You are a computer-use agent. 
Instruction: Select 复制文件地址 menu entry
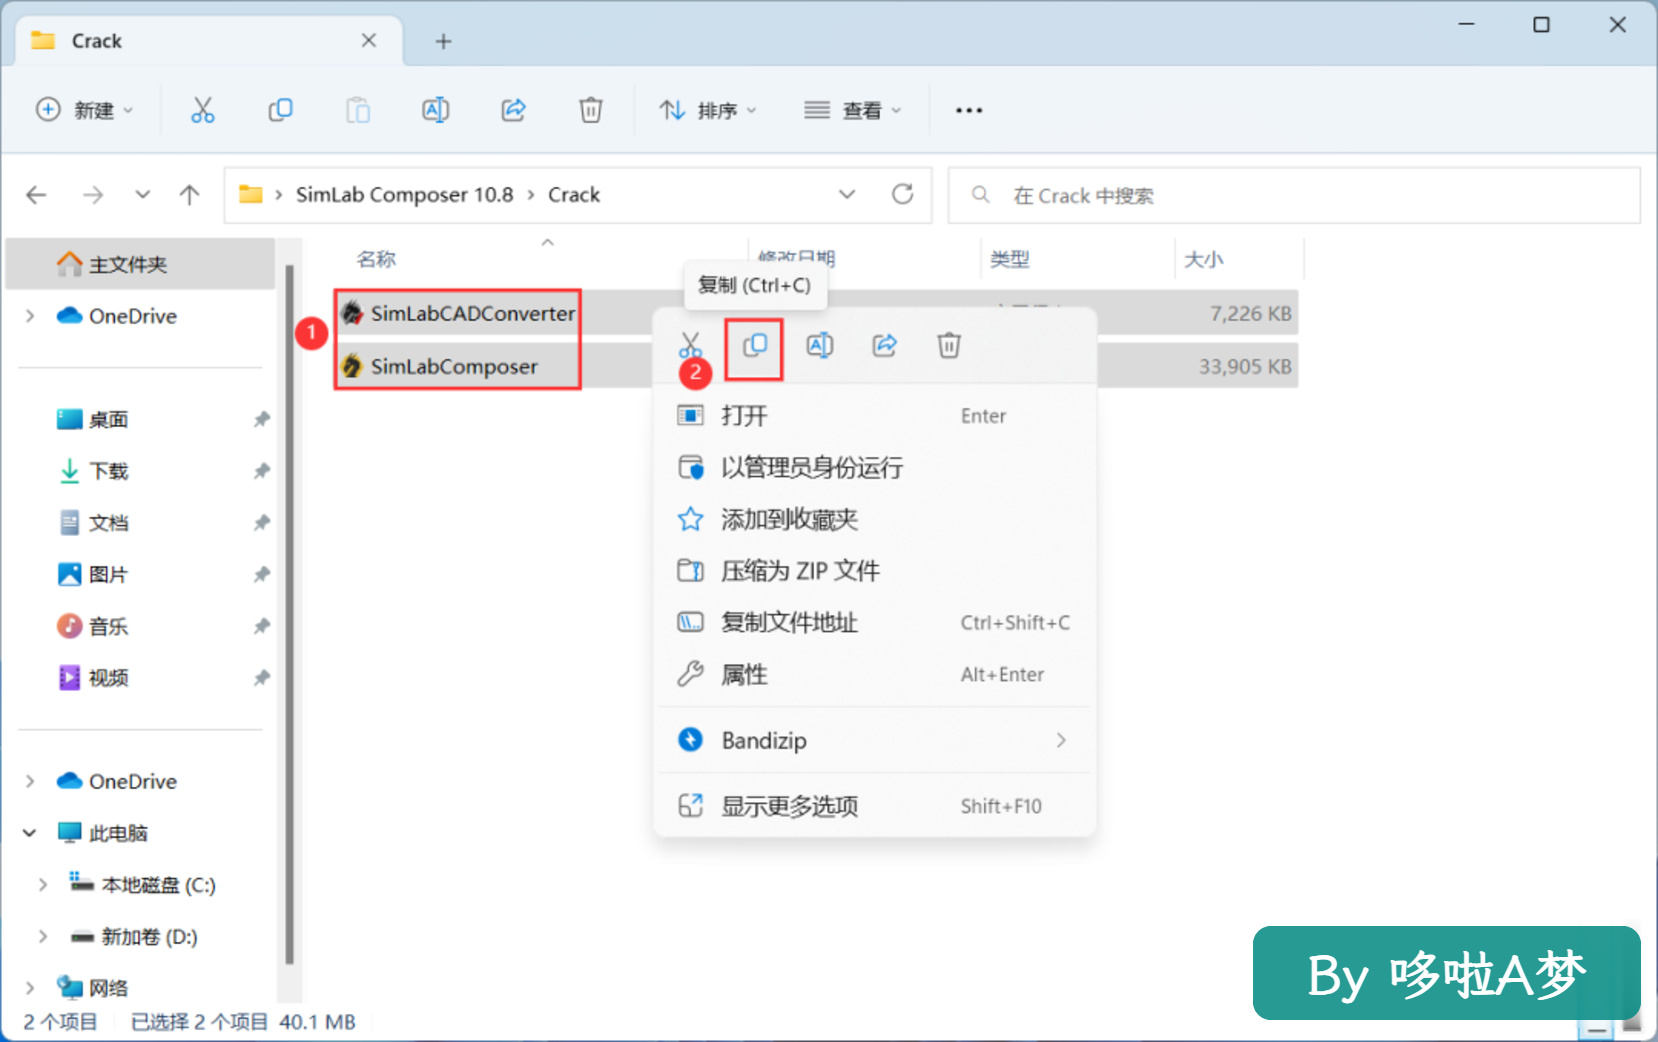pos(874,623)
